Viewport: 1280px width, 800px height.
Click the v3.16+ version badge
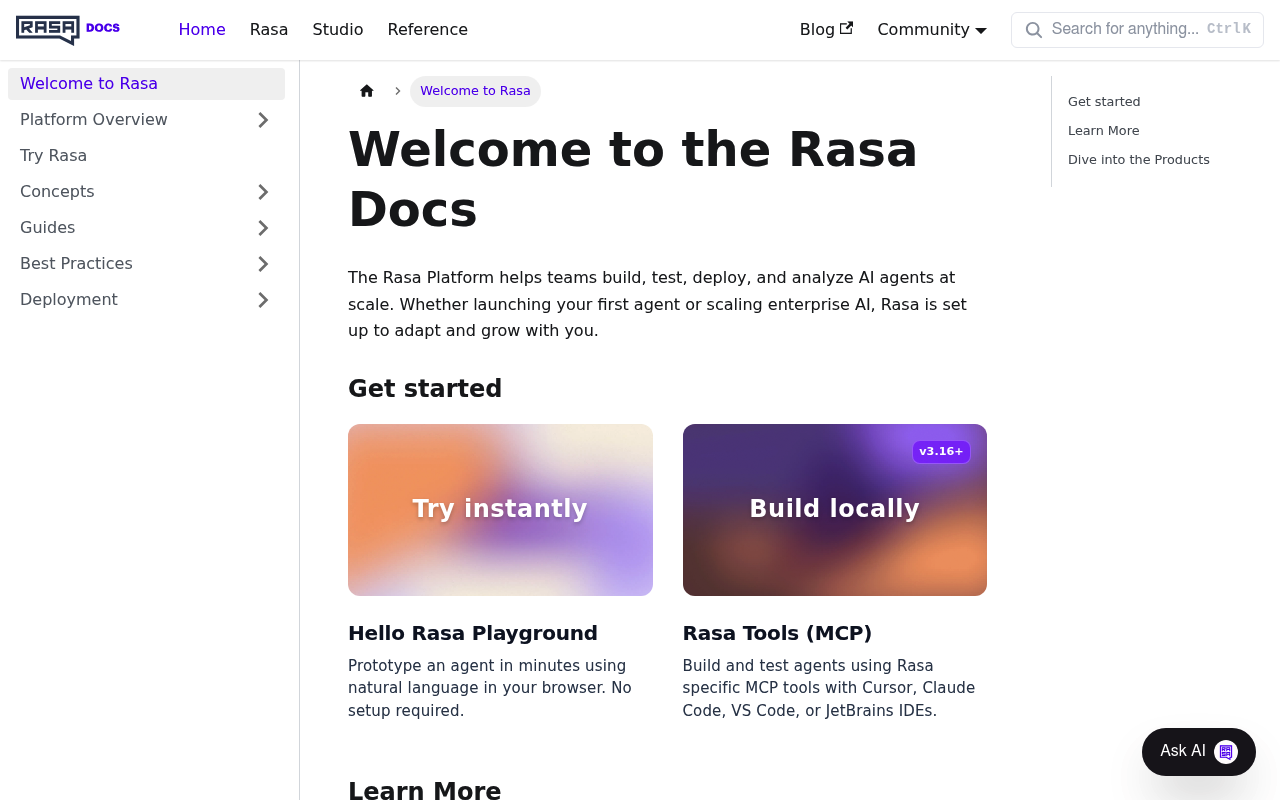(x=941, y=452)
